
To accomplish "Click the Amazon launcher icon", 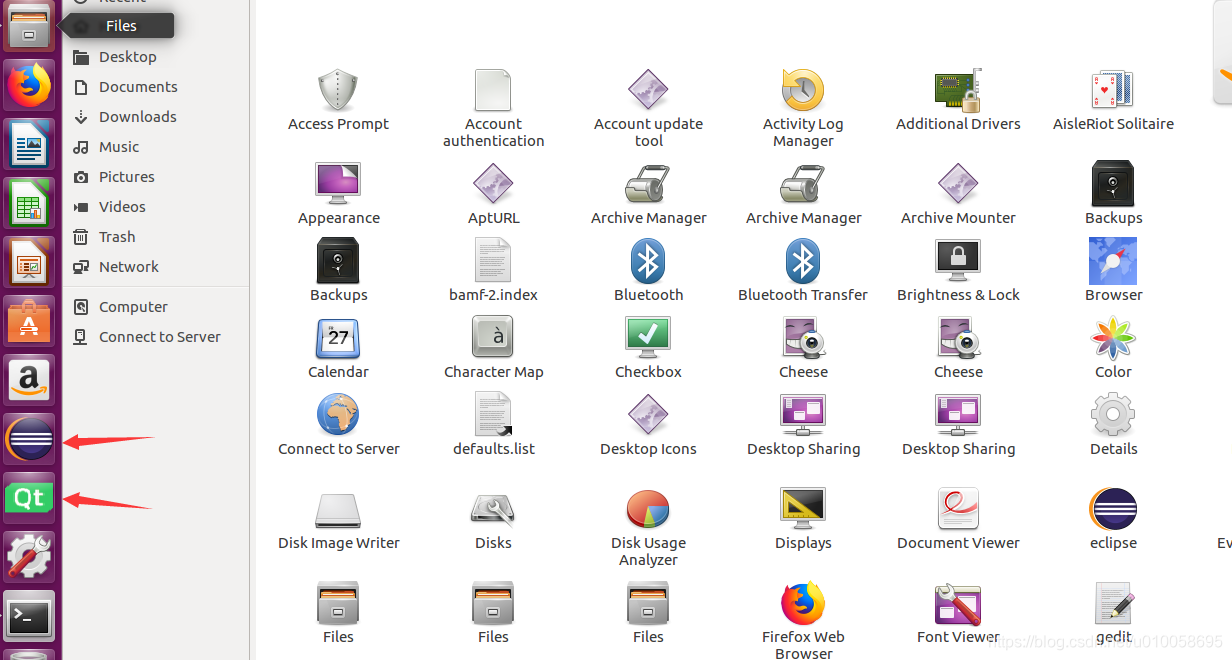I will point(30,379).
